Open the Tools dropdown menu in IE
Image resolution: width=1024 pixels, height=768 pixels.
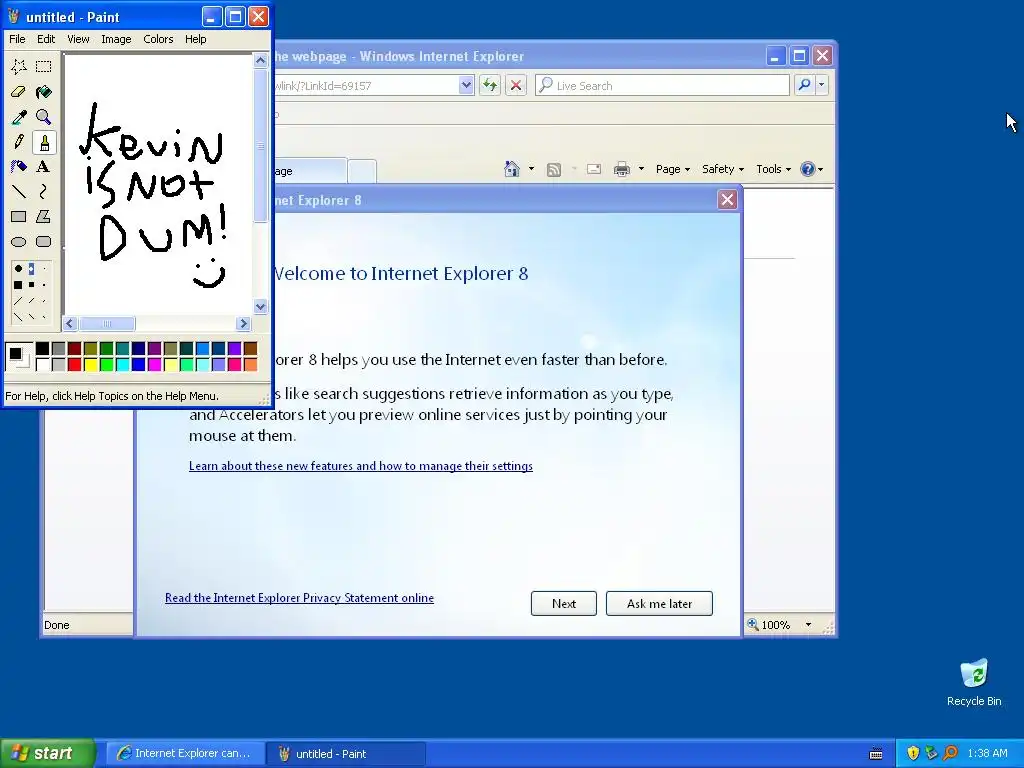[773, 169]
